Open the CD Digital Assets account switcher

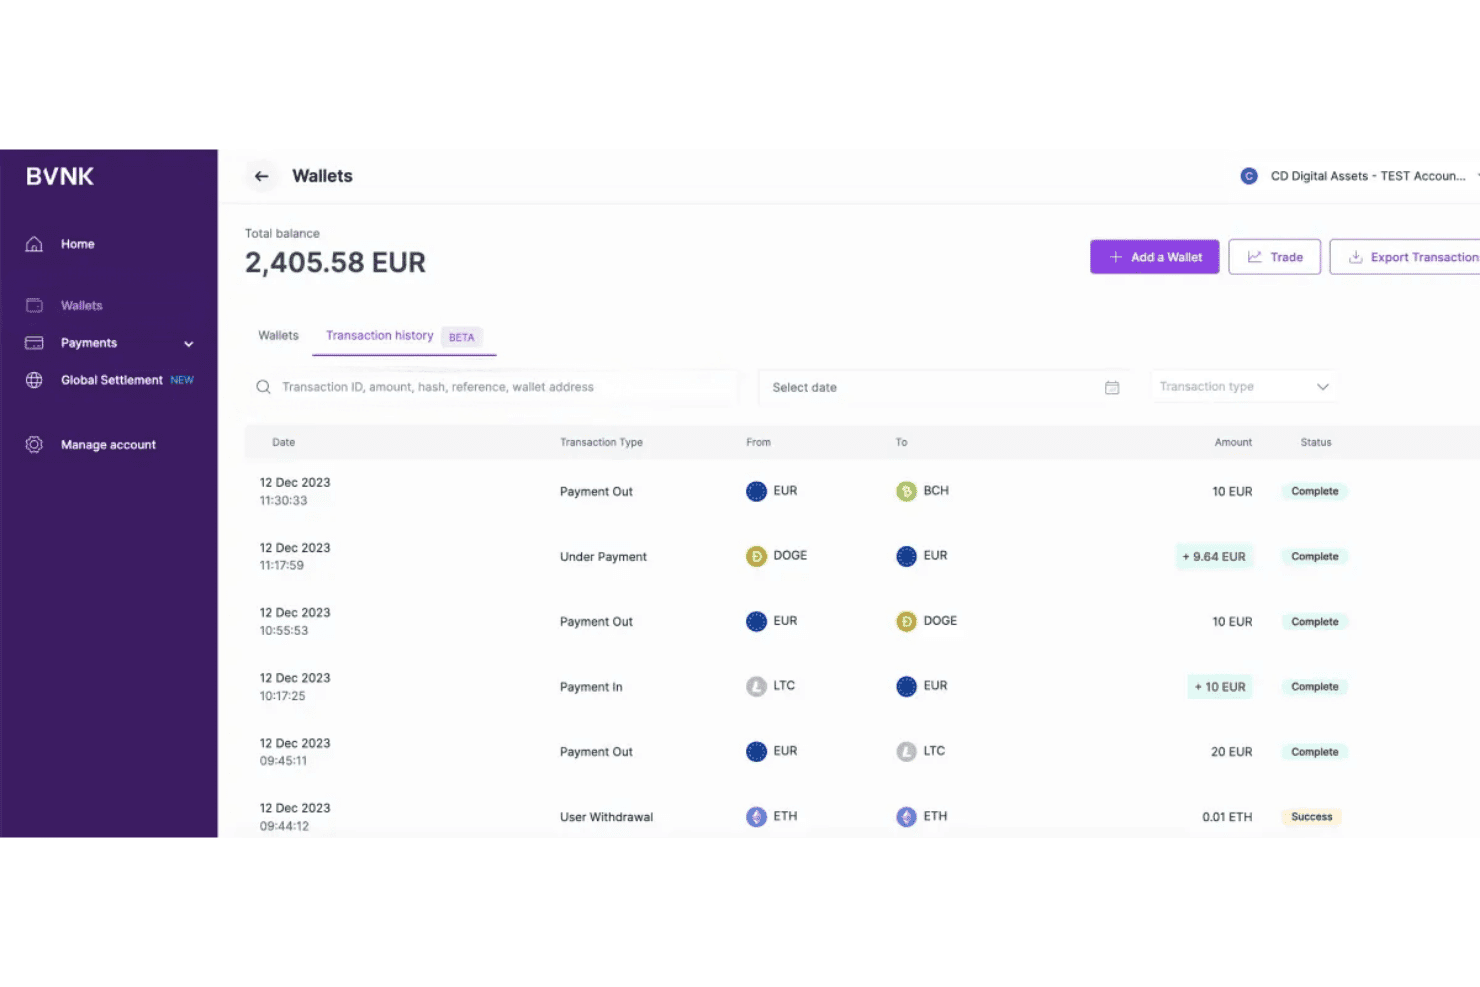pos(1360,176)
